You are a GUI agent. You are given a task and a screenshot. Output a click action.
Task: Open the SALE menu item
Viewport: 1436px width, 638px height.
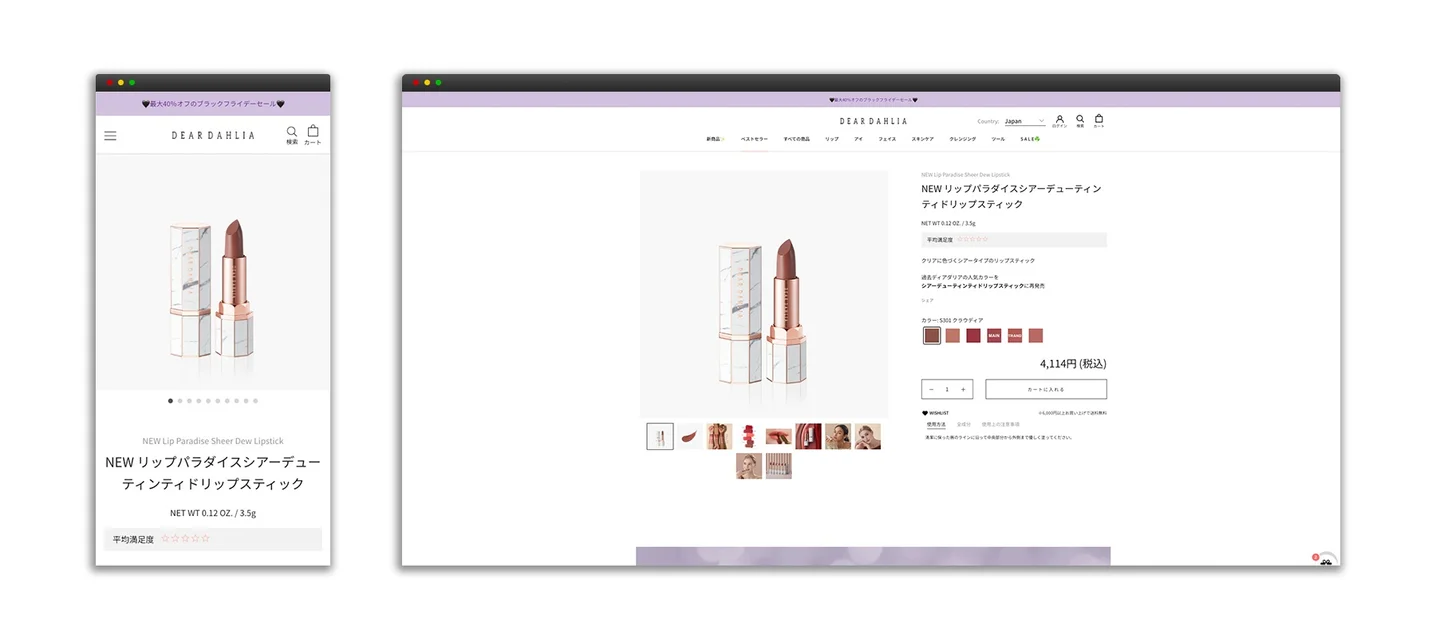pyautogui.click(x=1030, y=139)
